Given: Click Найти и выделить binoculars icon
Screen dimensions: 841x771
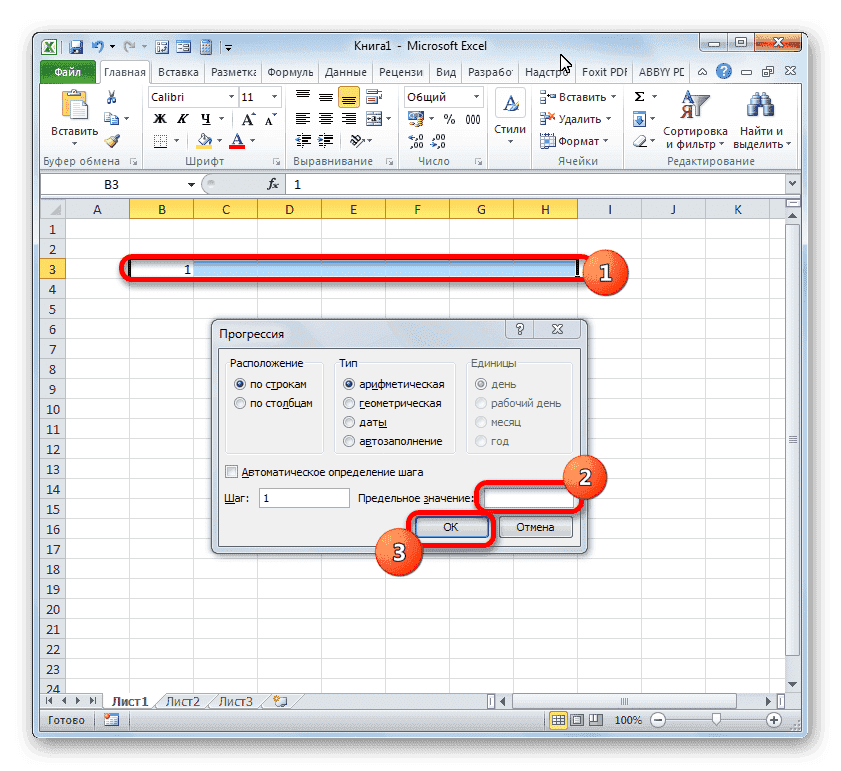Looking at the screenshot, I should (759, 104).
